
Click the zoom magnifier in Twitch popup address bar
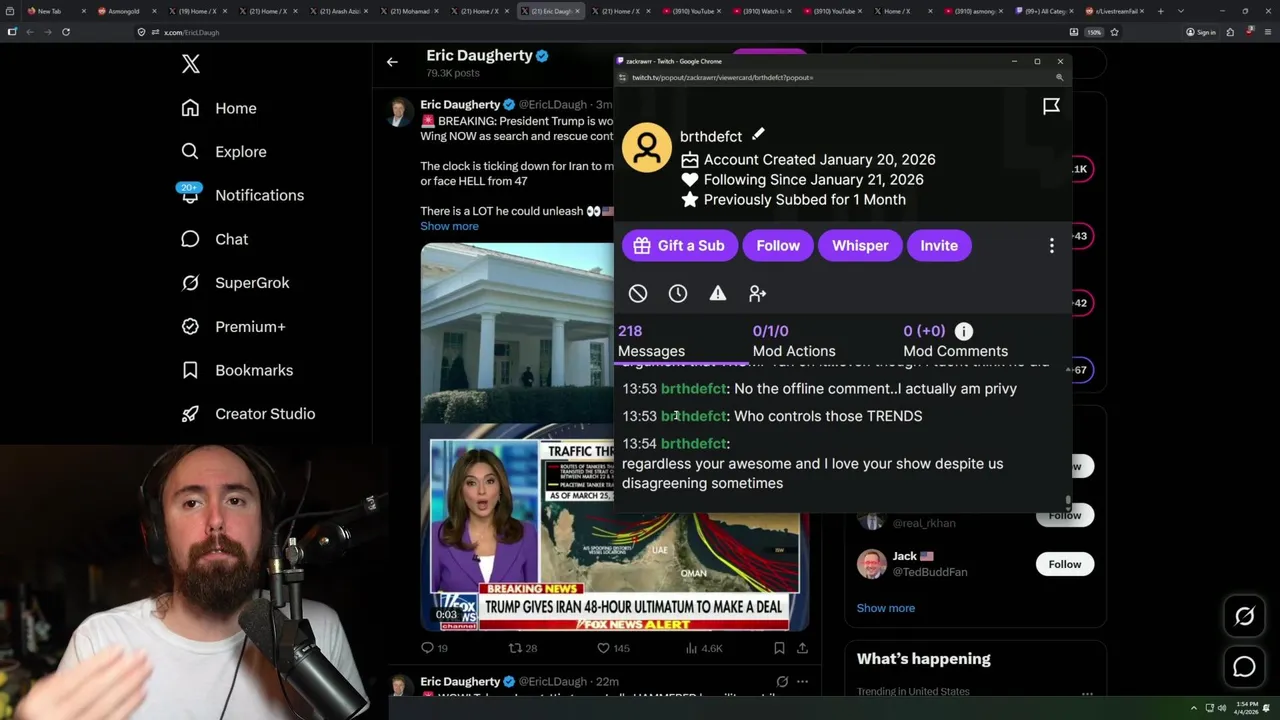click(1059, 77)
